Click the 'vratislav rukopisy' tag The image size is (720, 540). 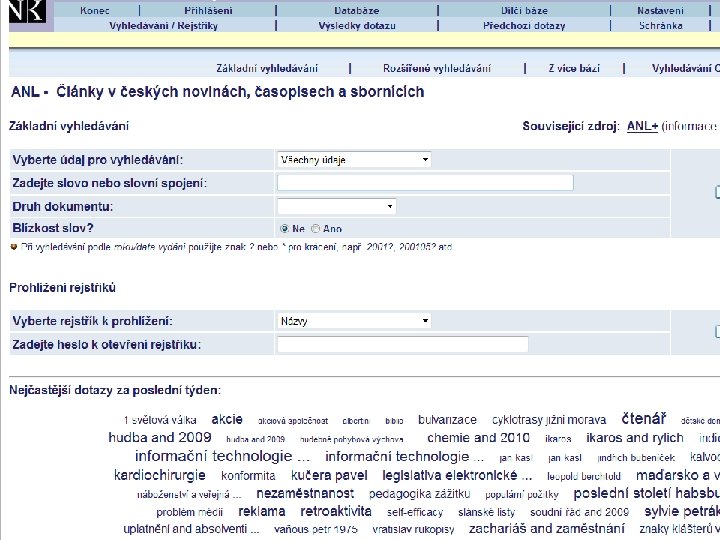(413, 529)
